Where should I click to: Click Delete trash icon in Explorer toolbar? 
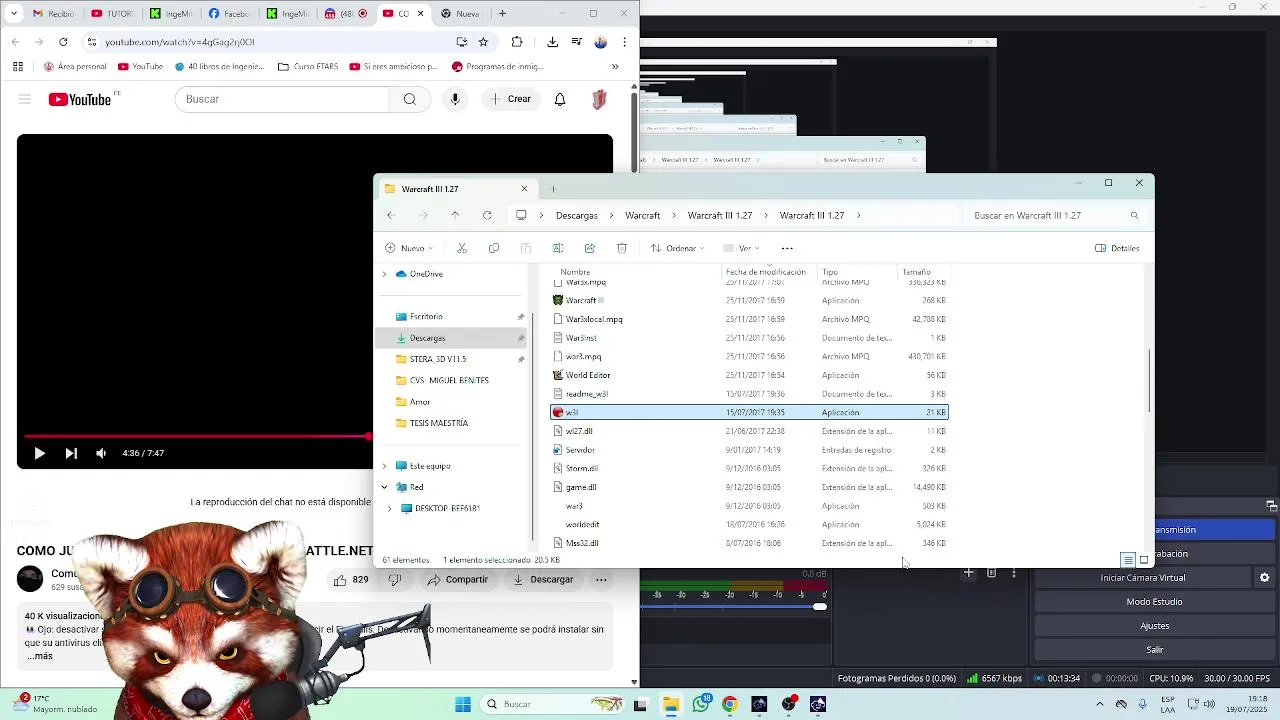622,248
